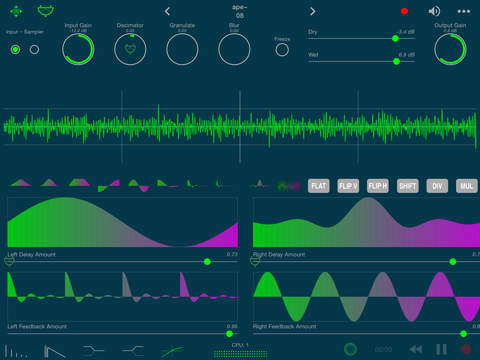This screenshot has width=480, height=360.
Task: Click the FLIP V button
Action: pos(348,186)
